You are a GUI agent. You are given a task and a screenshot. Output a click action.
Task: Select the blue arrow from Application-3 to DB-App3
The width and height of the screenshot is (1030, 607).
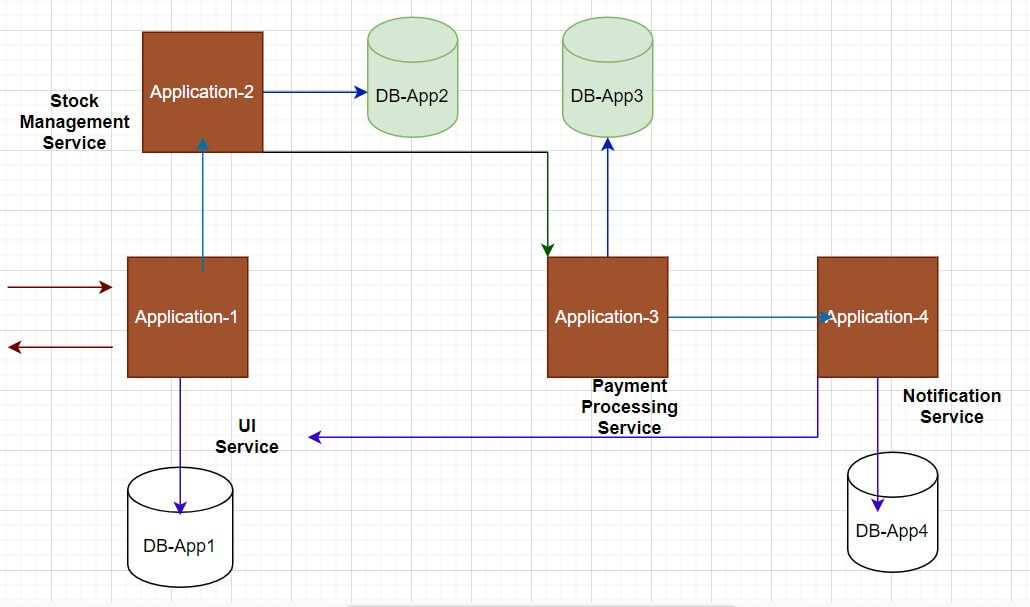click(x=607, y=200)
